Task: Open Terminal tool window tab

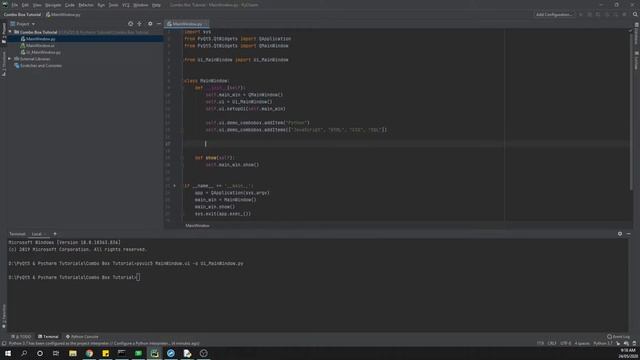Action: click(48, 337)
